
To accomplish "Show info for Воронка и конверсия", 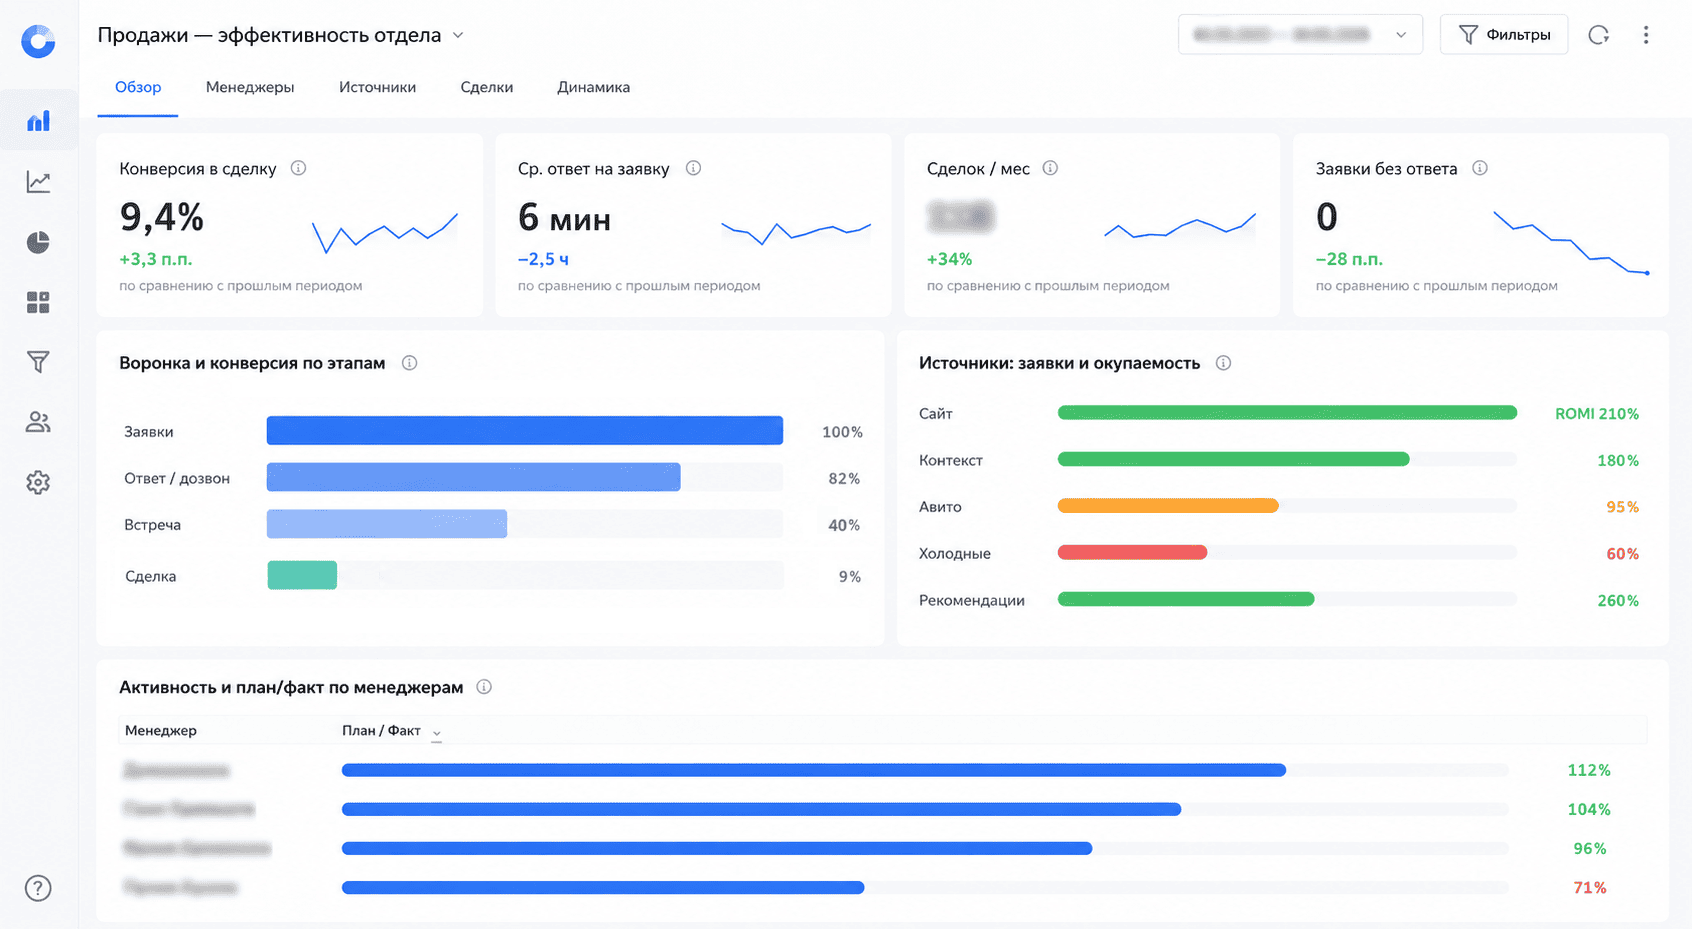I will tap(409, 363).
